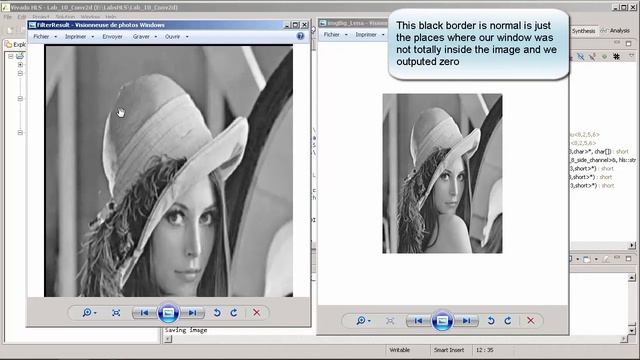Maximize the console panel at lower right
The width and height of the screenshot is (640, 360).
point(629,259)
